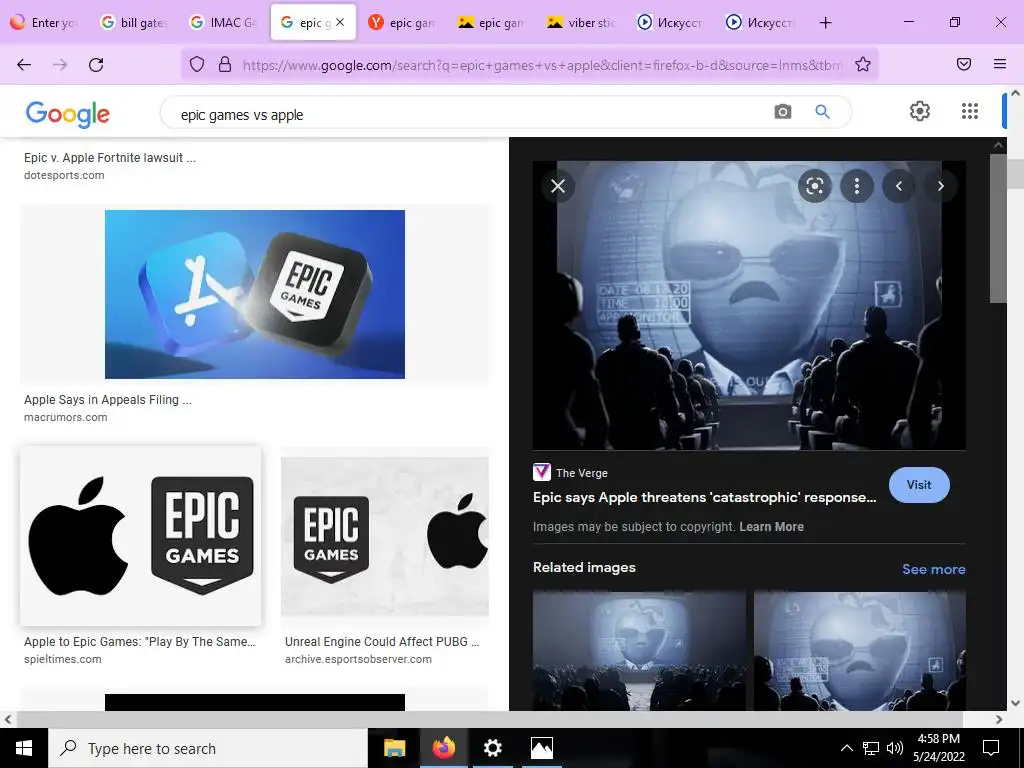
Task: Open Photos app in the taskbar
Action: (541, 748)
